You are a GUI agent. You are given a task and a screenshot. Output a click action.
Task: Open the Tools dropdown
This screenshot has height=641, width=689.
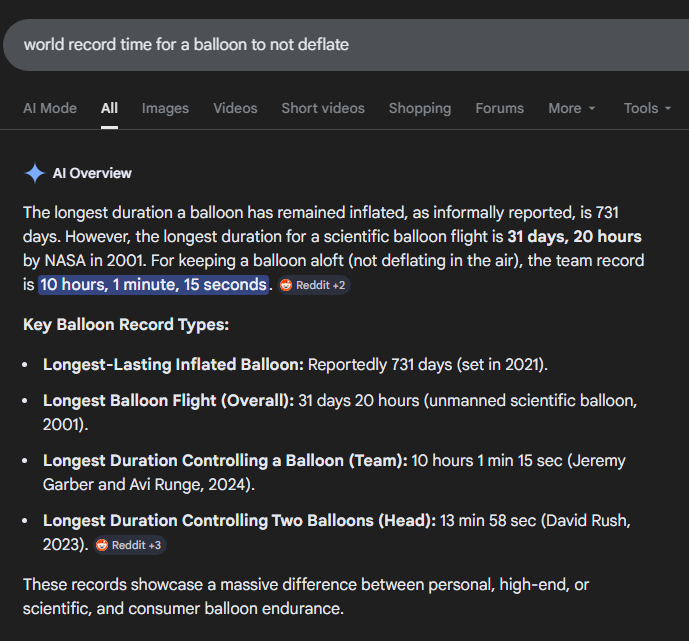[647, 108]
